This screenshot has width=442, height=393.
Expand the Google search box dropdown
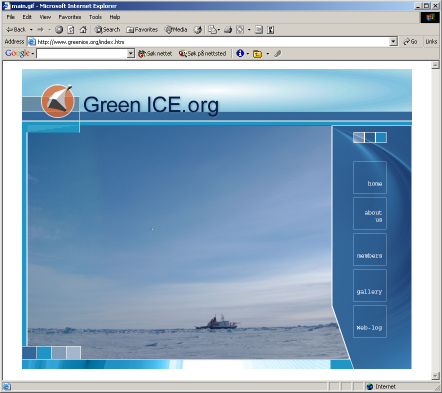tap(131, 53)
